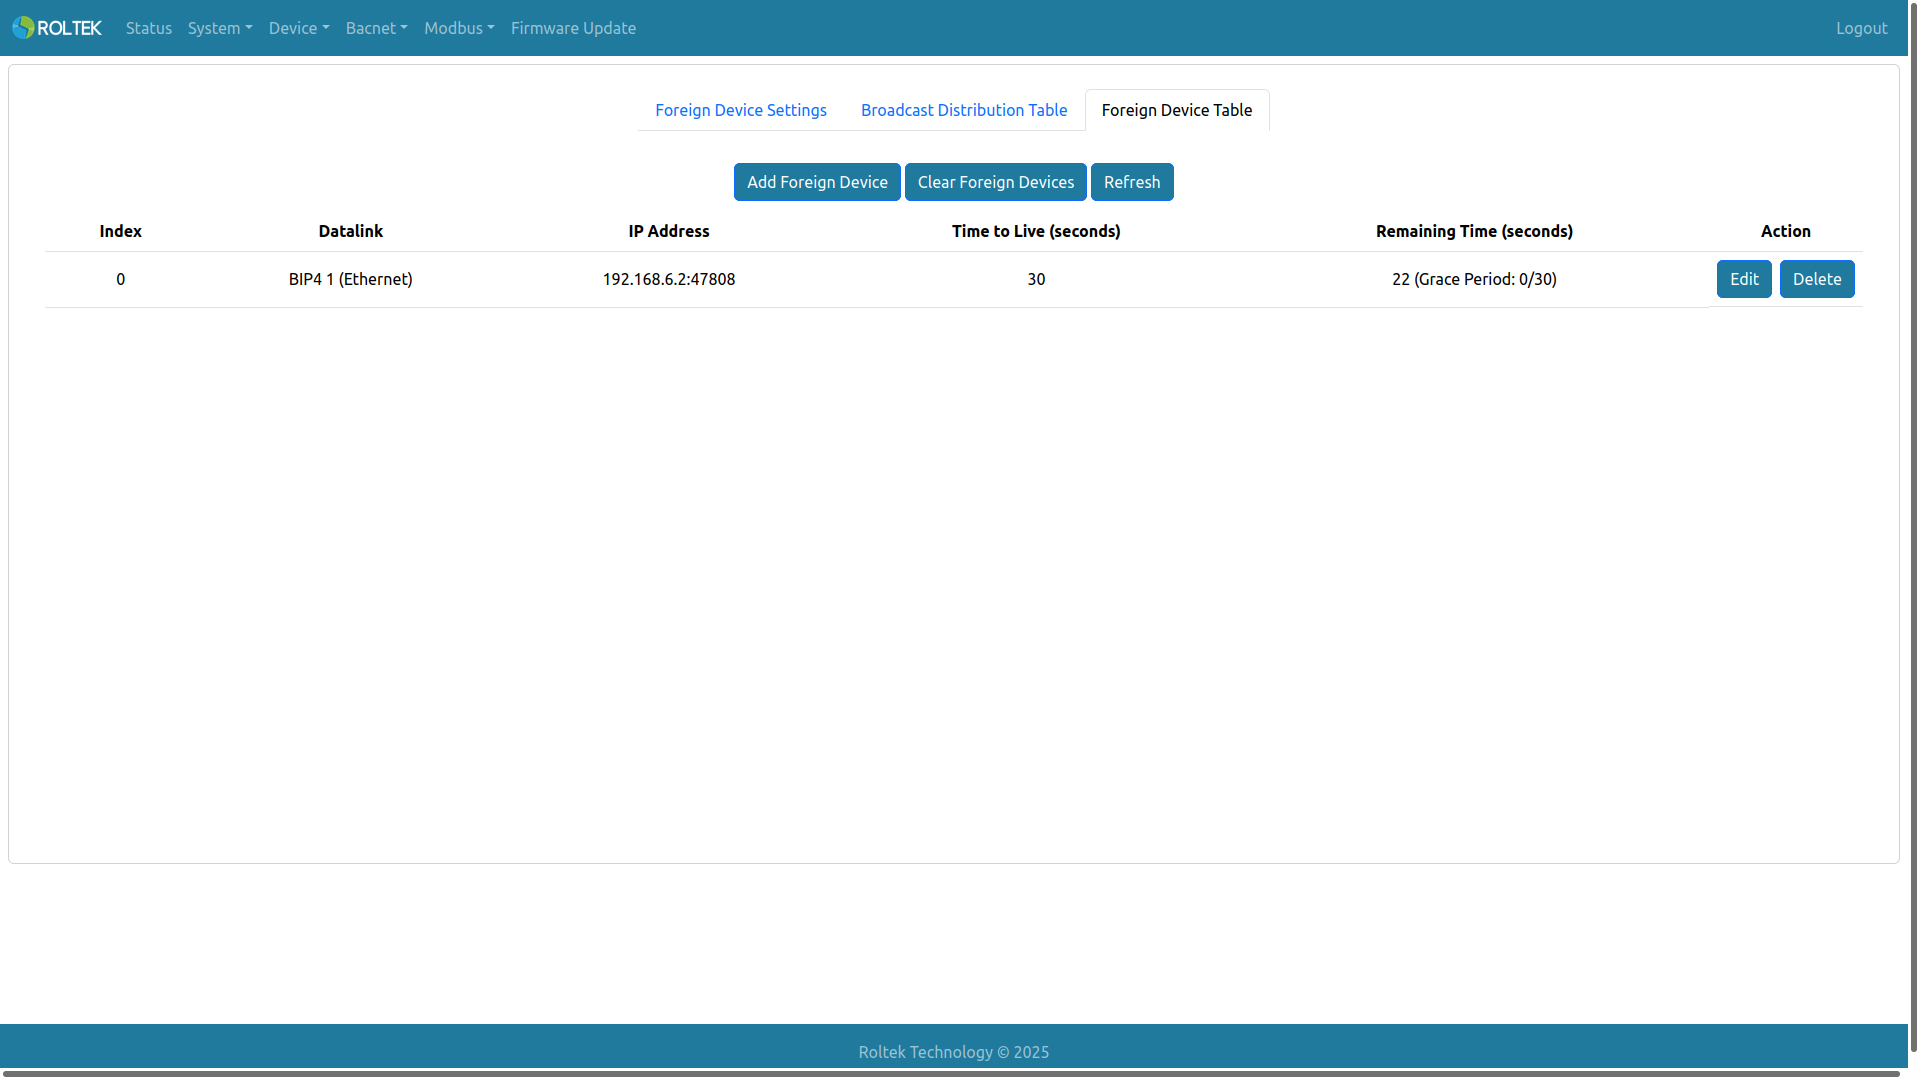Select the index 0 cell

coord(121,279)
